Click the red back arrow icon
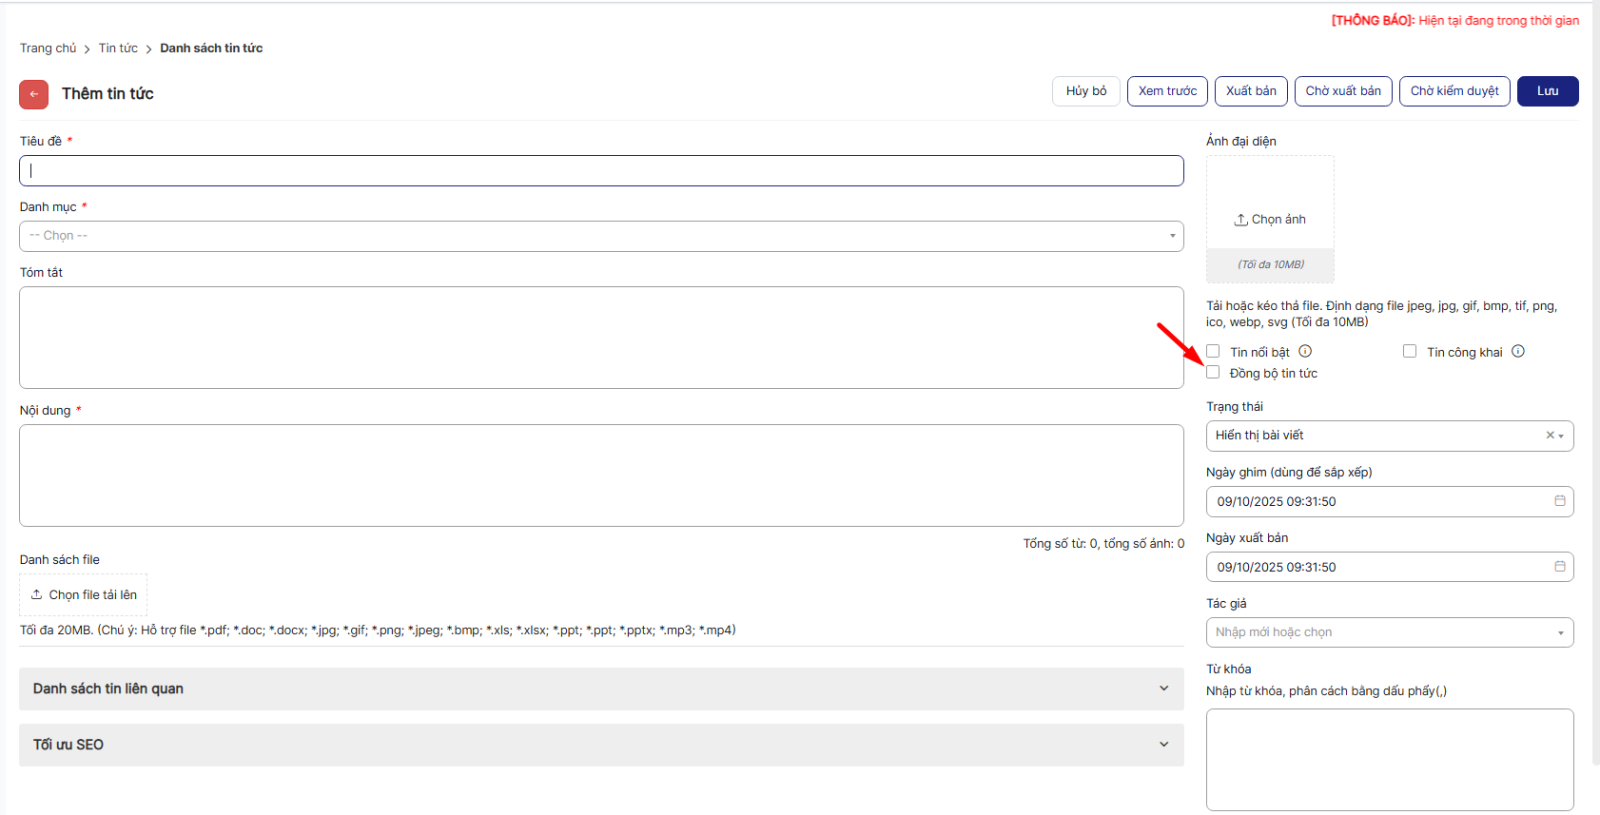1600x815 pixels. (34, 94)
